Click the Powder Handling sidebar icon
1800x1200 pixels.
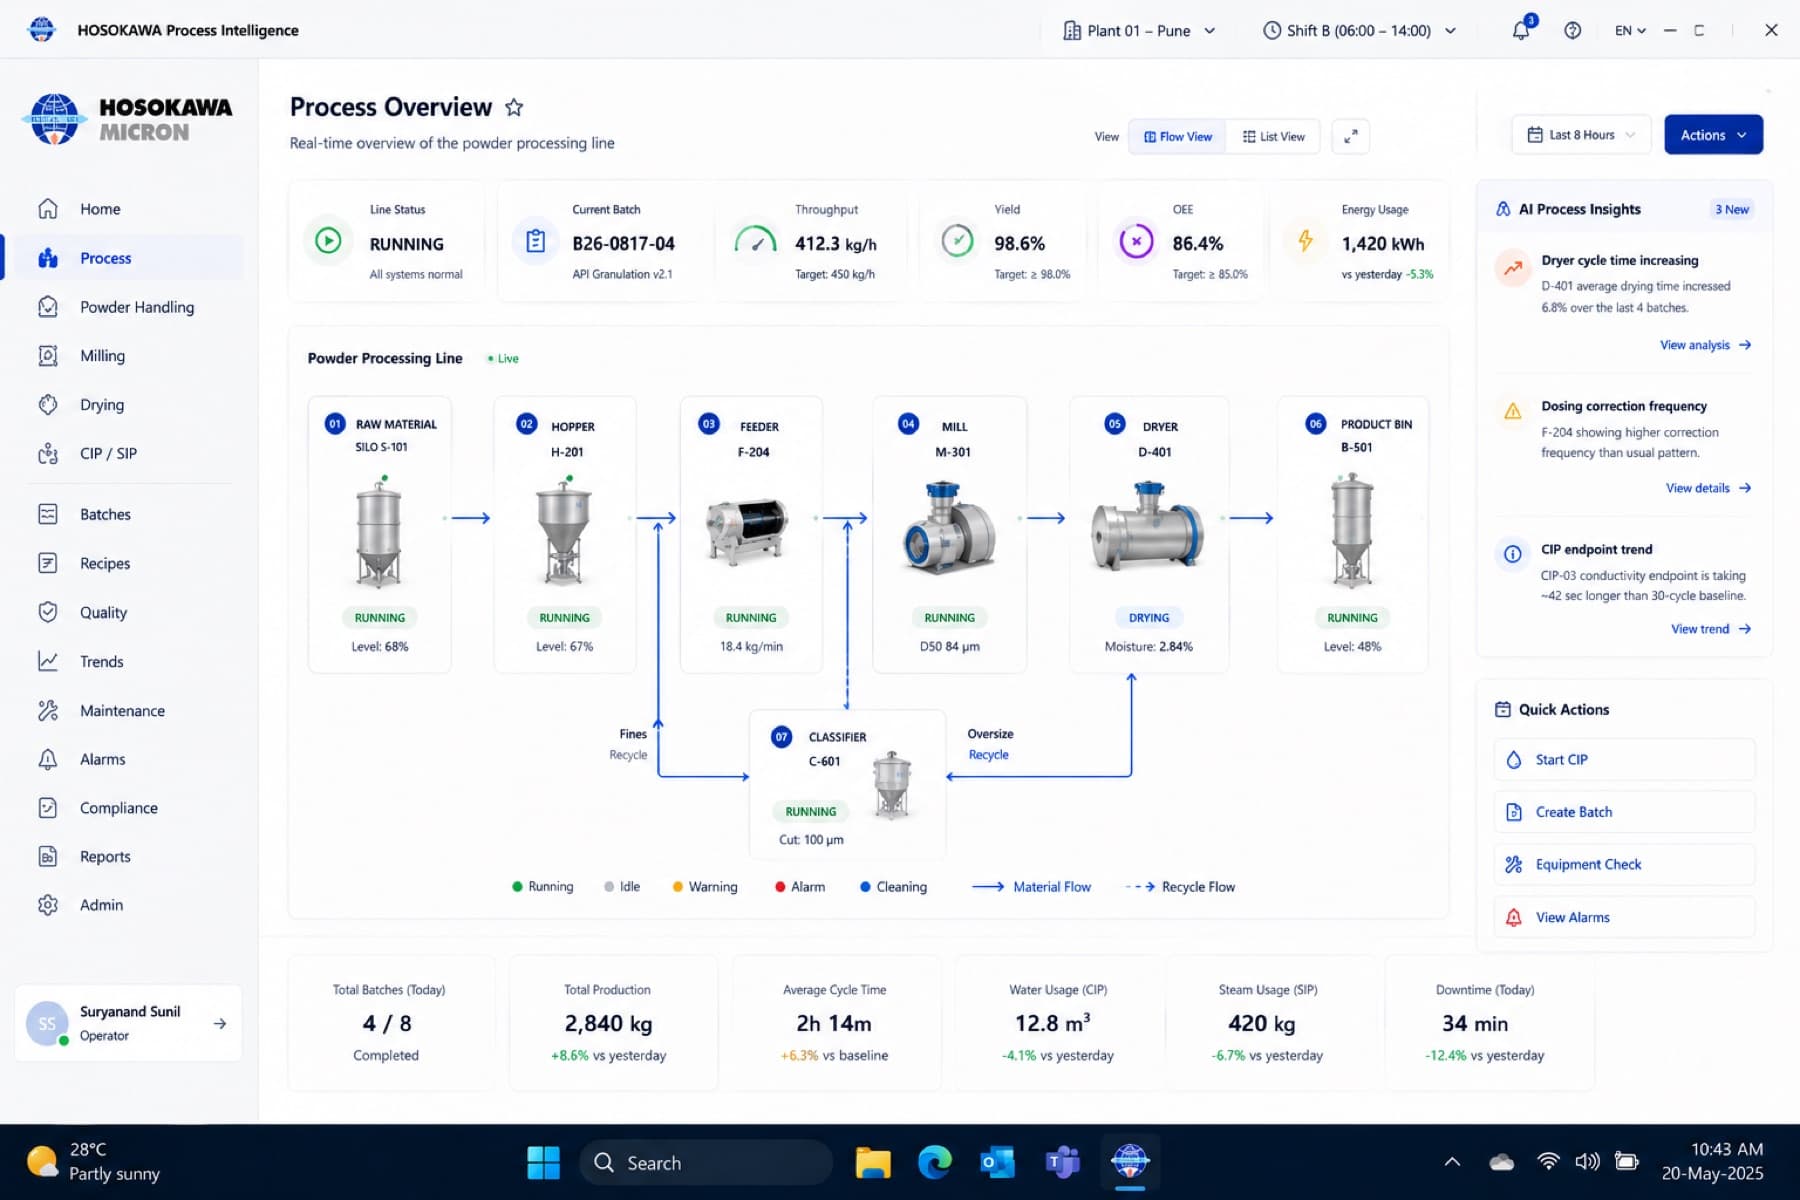(x=48, y=307)
